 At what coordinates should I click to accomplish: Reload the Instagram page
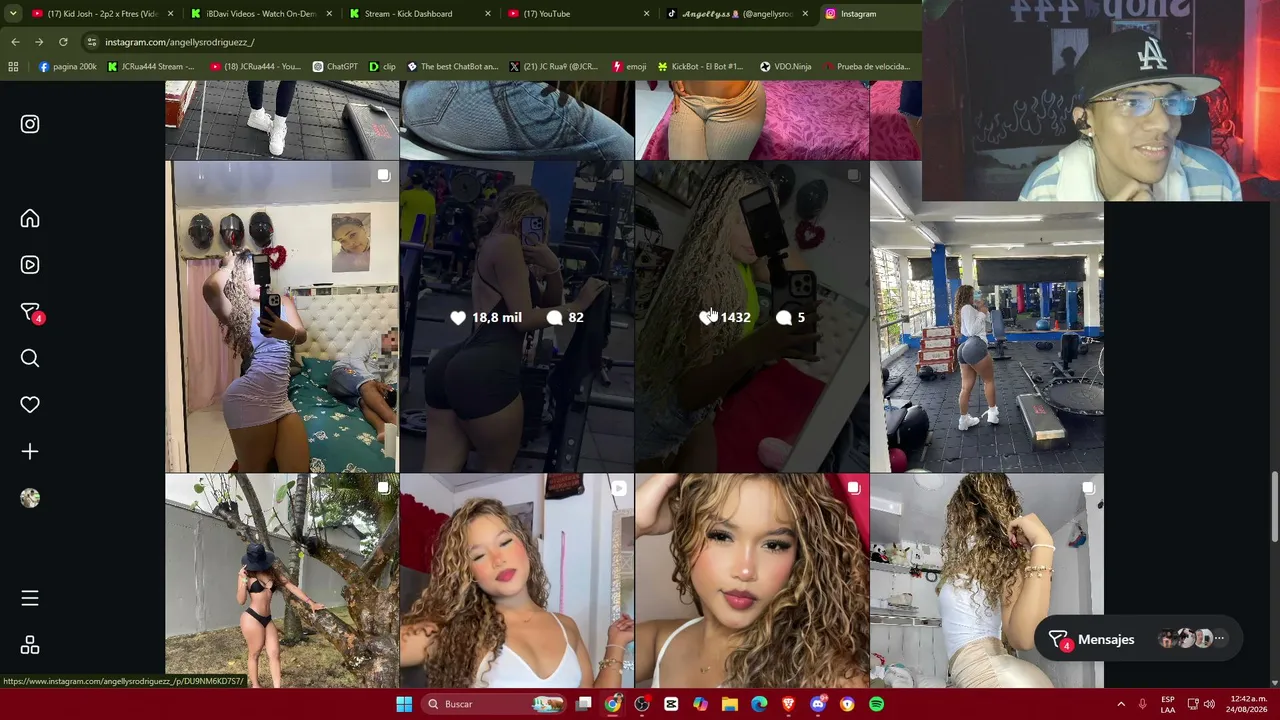pos(63,42)
